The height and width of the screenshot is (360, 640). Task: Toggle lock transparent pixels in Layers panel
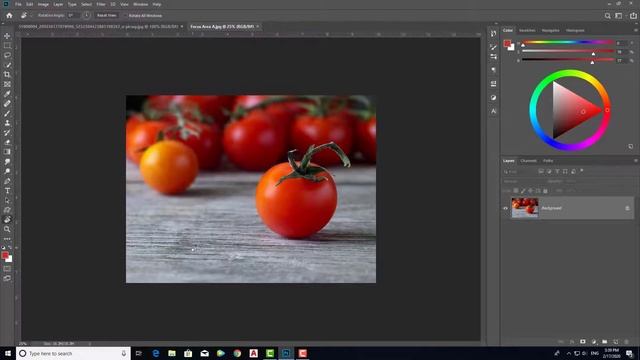tap(516, 191)
